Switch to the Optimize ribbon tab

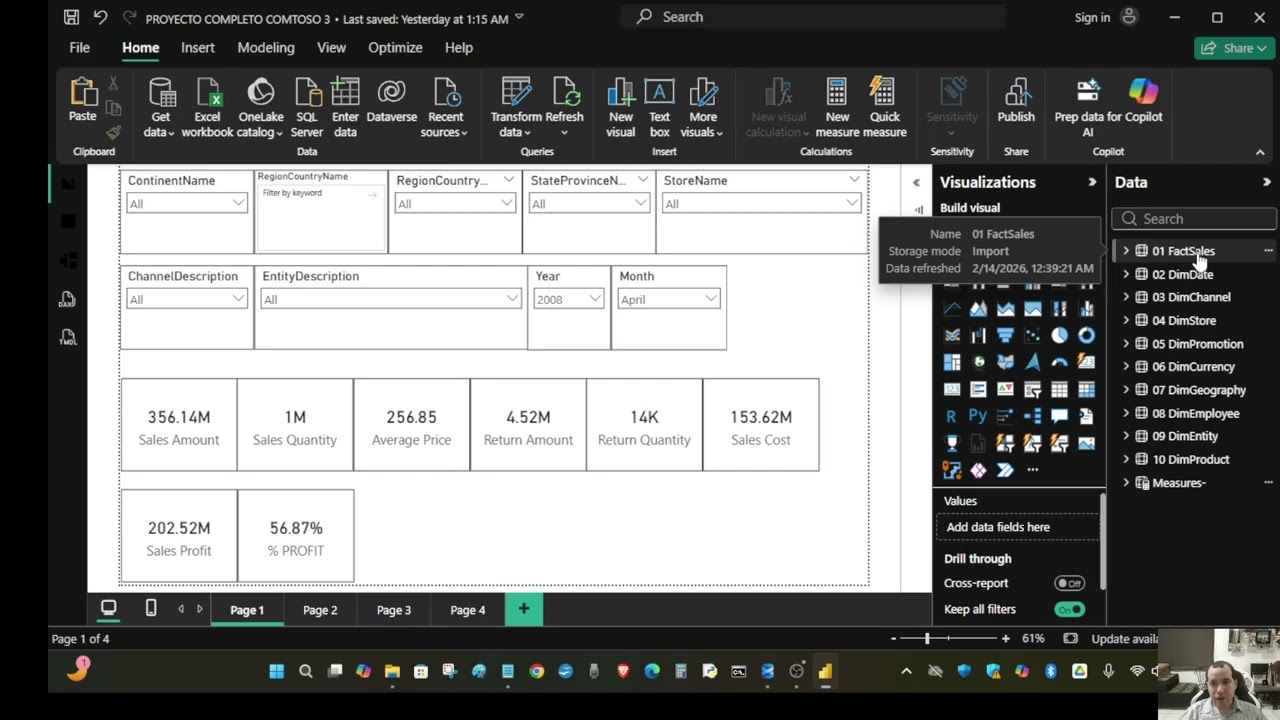tap(395, 47)
